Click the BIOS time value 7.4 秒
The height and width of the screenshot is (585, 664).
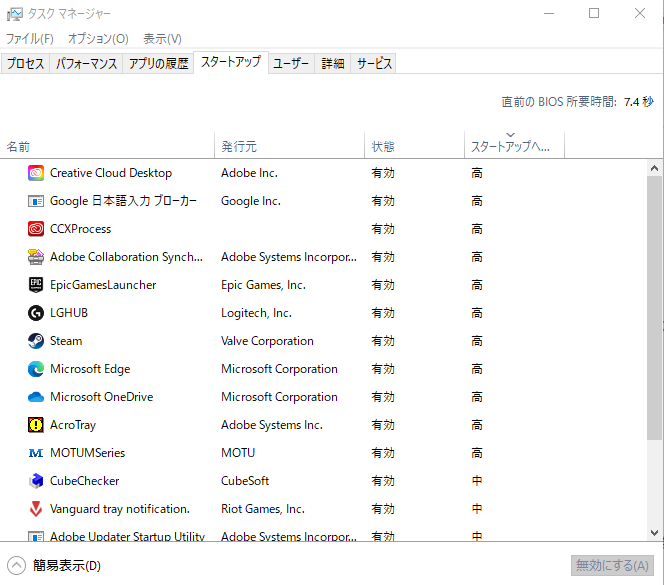click(639, 102)
